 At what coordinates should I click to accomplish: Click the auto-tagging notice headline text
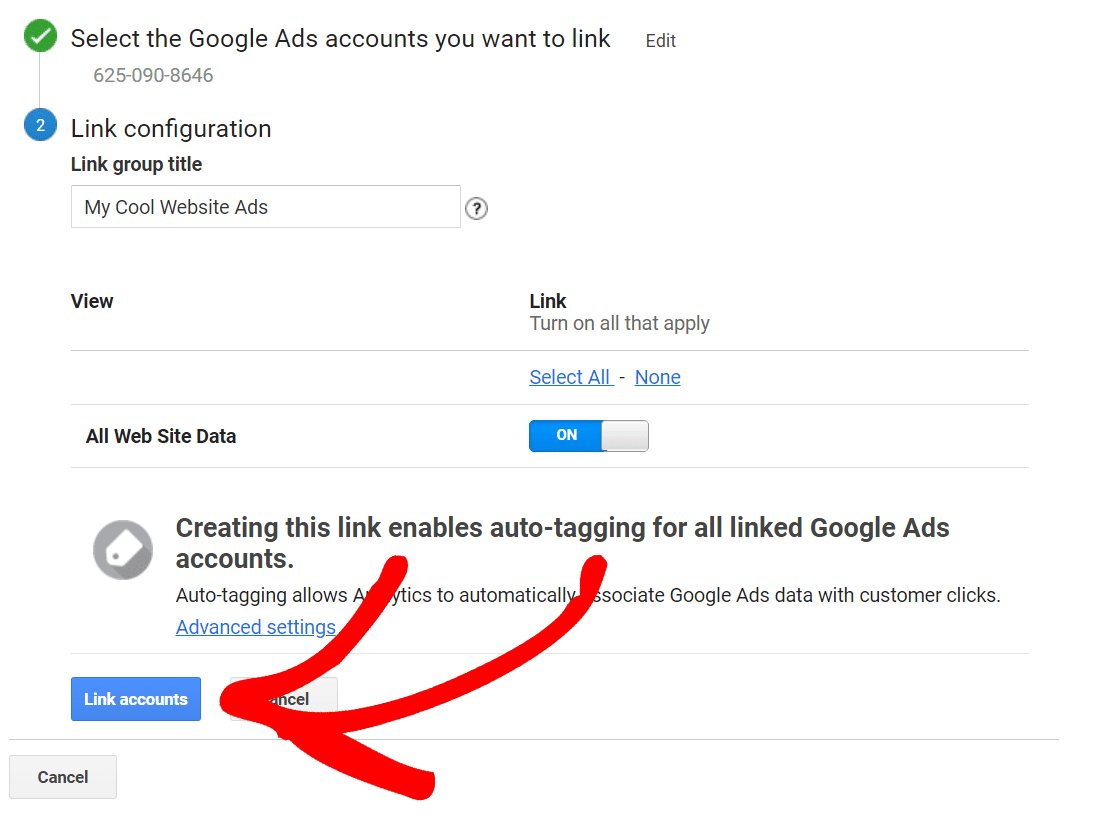[562, 543]
